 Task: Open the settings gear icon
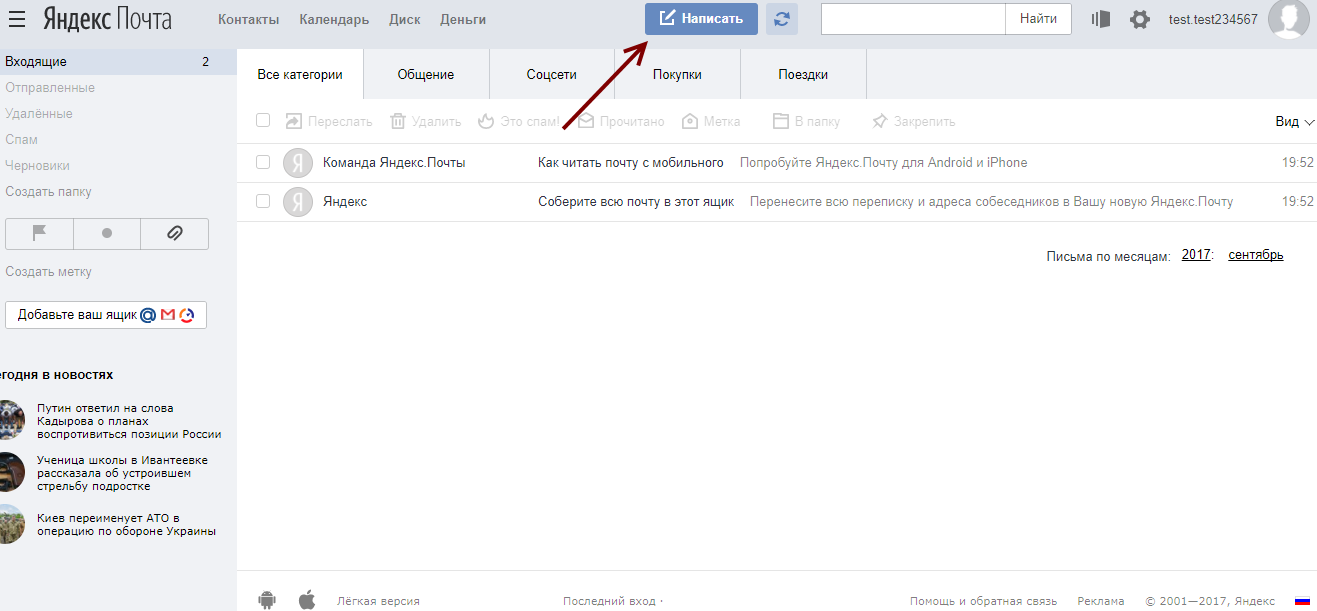[x=1139, y=19]
